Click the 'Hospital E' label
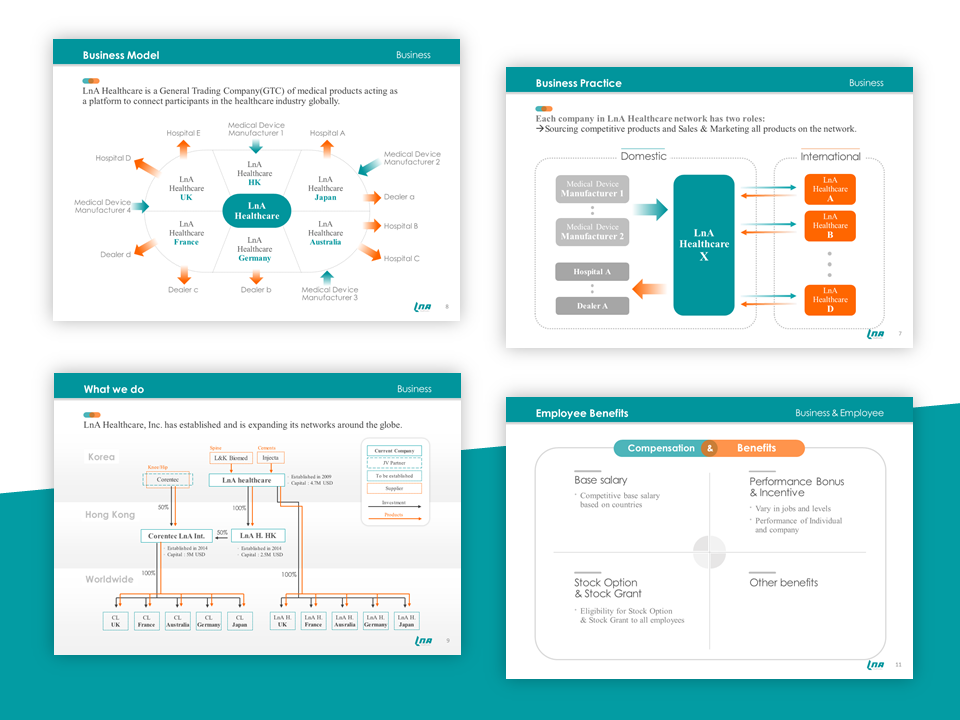The image size is (960, 720). point(183,133)
